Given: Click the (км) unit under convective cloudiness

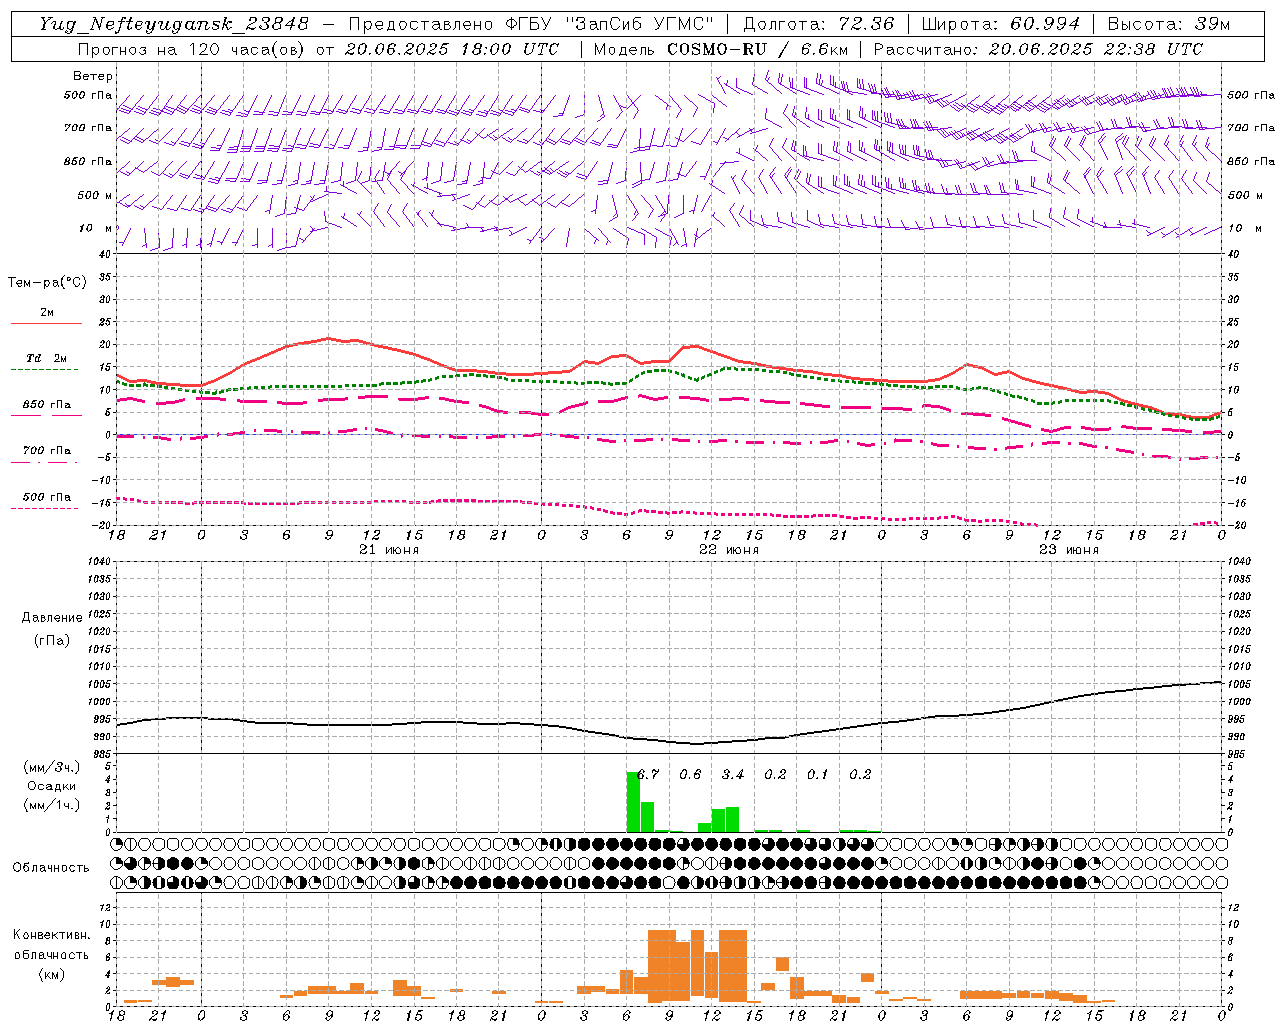Looking at the screenshot, I should [x=52, y=974].
